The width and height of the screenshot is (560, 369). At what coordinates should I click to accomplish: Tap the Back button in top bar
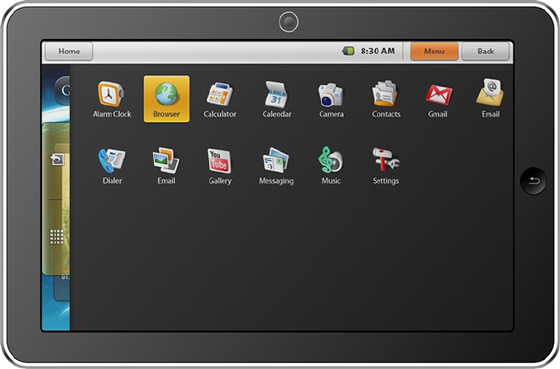click(486, 51)
